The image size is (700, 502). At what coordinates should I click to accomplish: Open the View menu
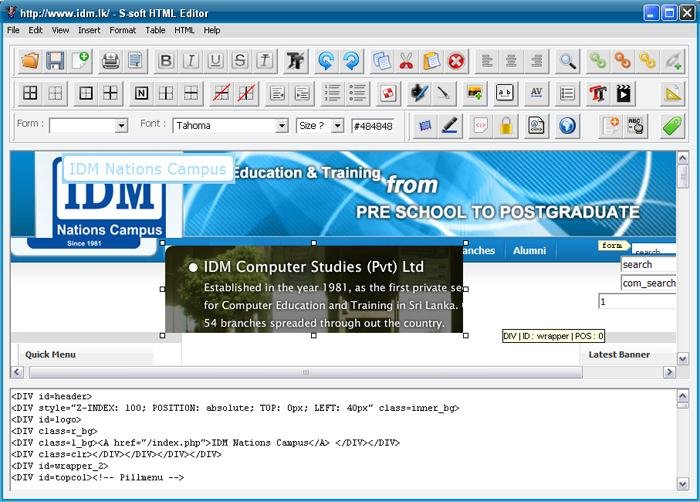pyautogui.click(x=60, y=30)
